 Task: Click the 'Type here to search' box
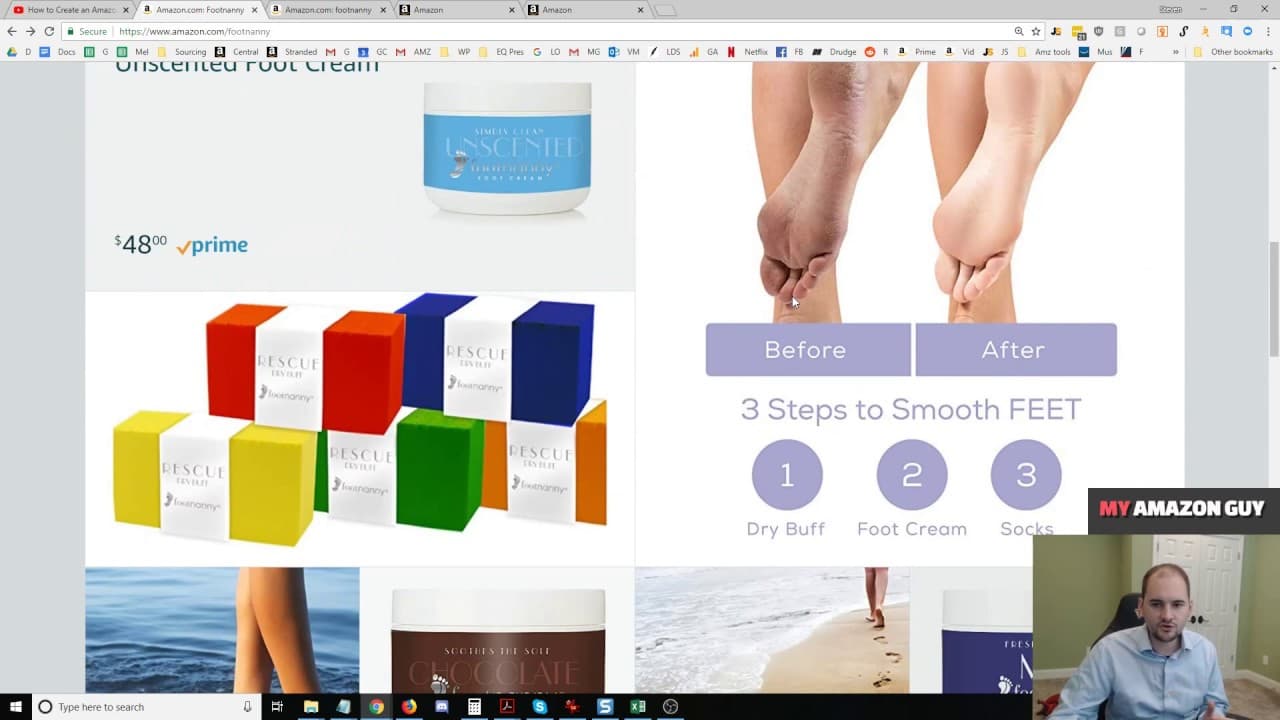(x=145, y=707)
